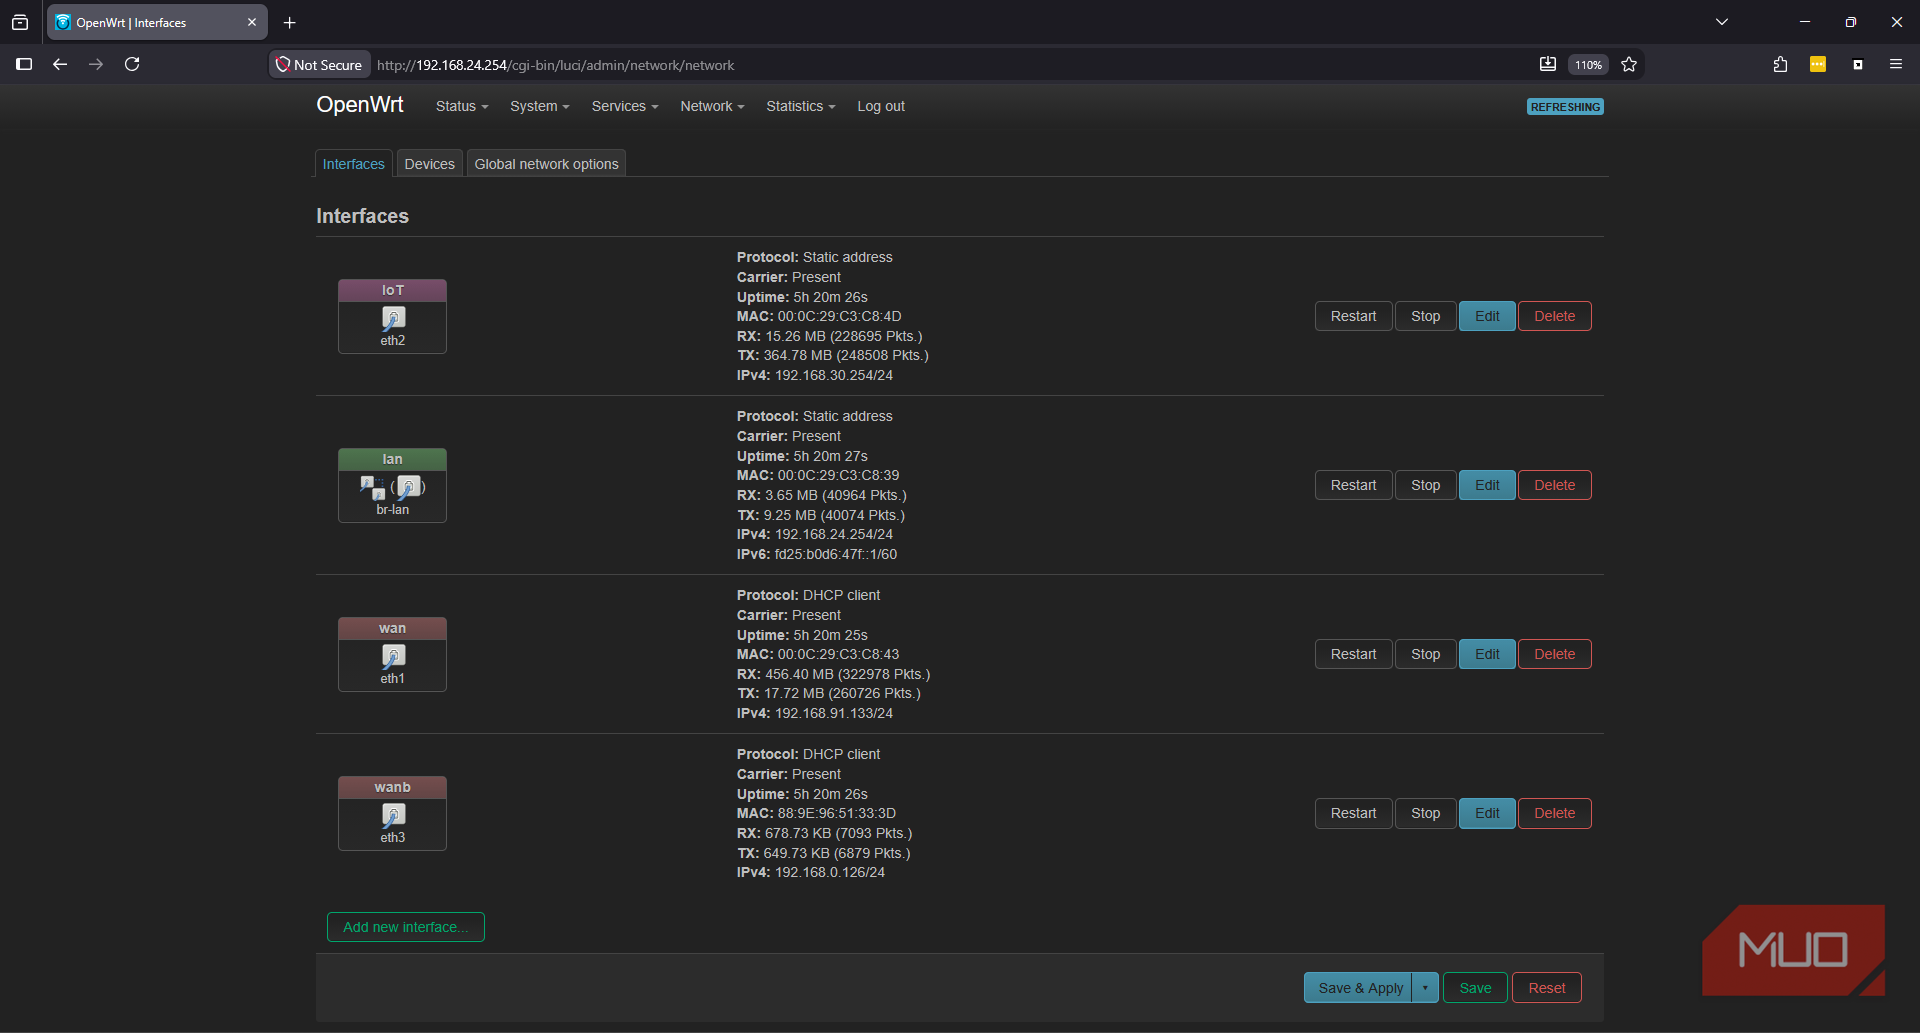Viewport: 1920px width, 1033px height.
Task: Toggle the REFRESHING status badge
Action: coord(1565,107)
